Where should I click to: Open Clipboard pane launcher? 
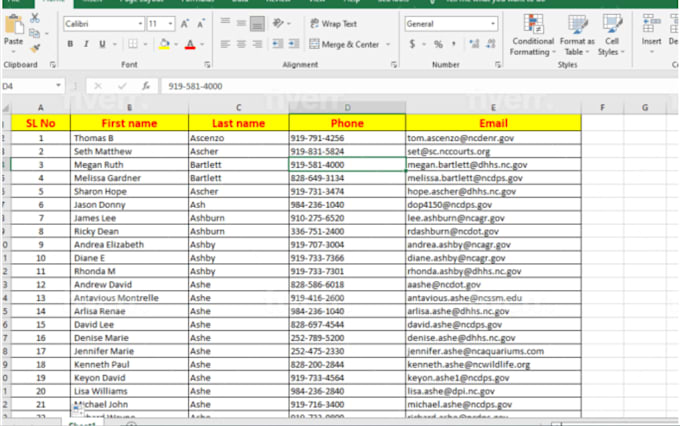[x=52, y=65]
